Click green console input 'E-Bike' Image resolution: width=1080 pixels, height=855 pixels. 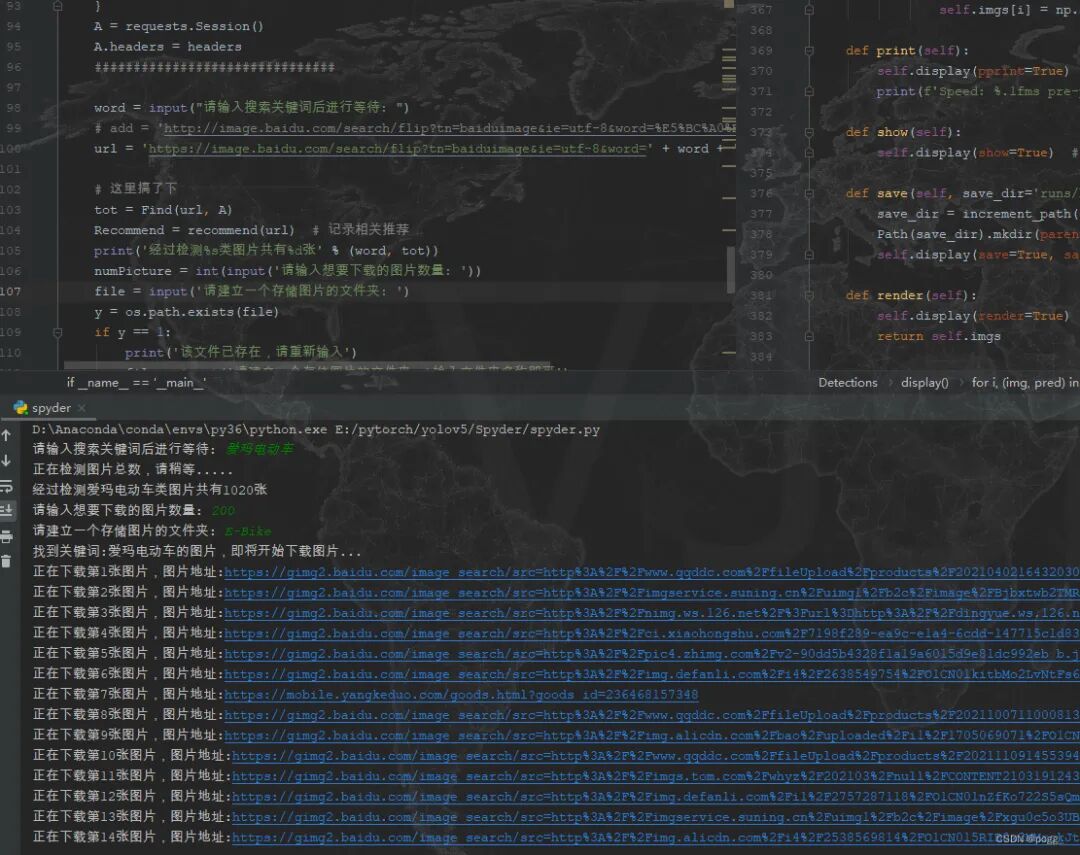[x=248, y=531]
